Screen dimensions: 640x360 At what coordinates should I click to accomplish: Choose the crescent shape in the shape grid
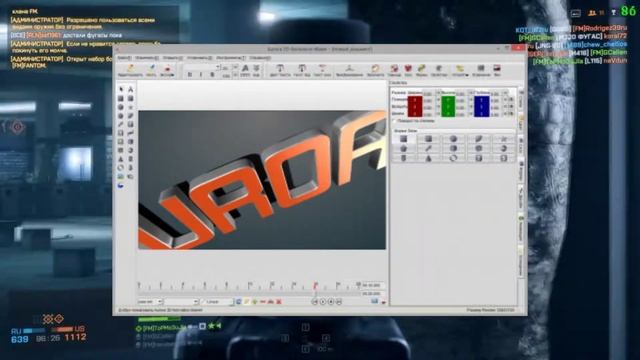click(x=503, y=148)
